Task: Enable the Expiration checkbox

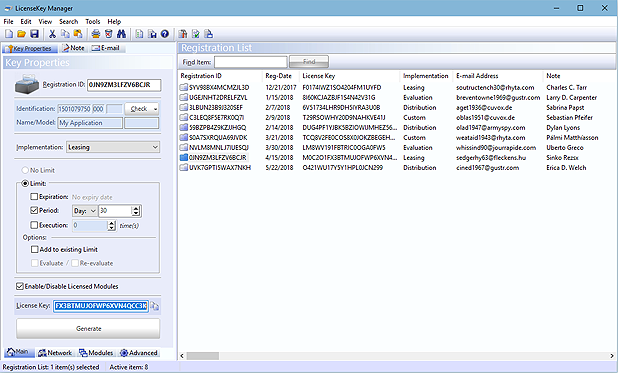Action: coord(34,196)
